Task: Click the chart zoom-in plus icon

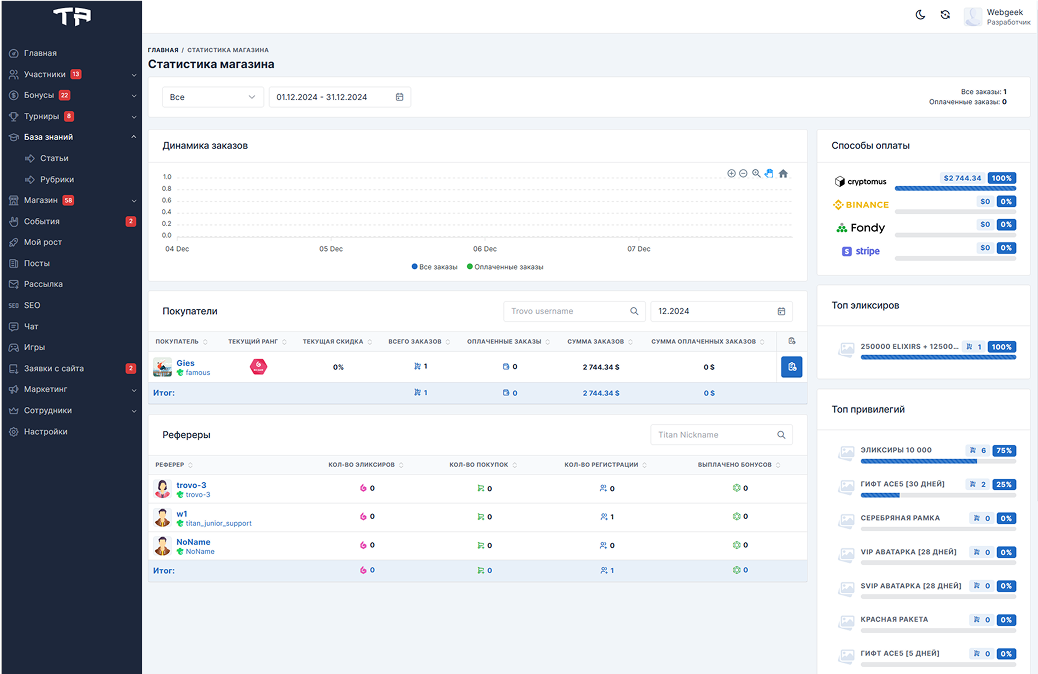Action: [731, 174]
